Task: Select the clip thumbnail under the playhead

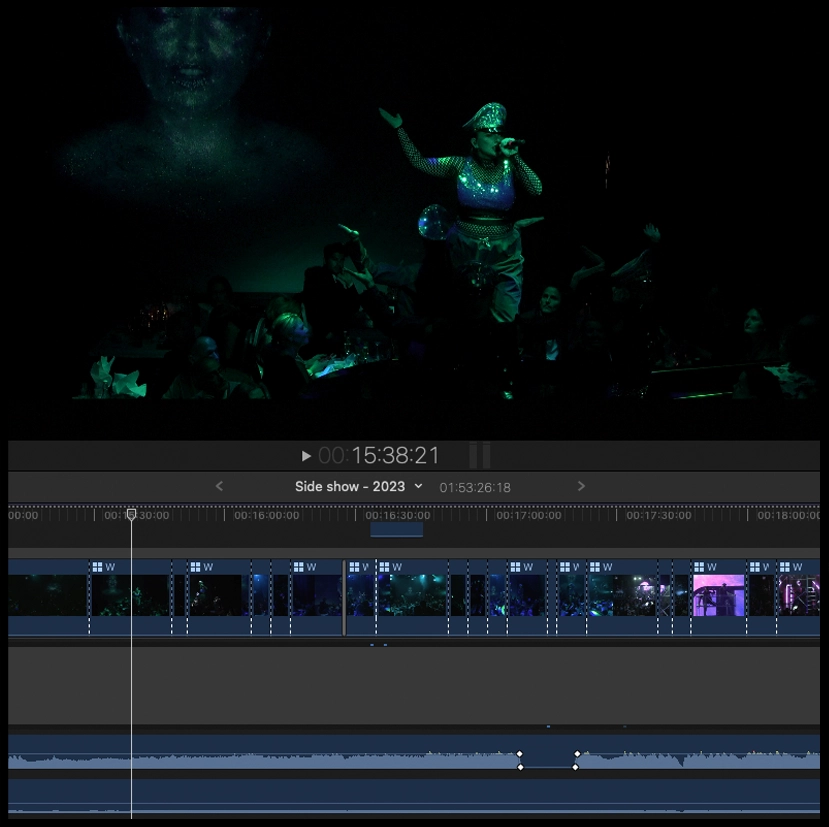Action: 130,595
